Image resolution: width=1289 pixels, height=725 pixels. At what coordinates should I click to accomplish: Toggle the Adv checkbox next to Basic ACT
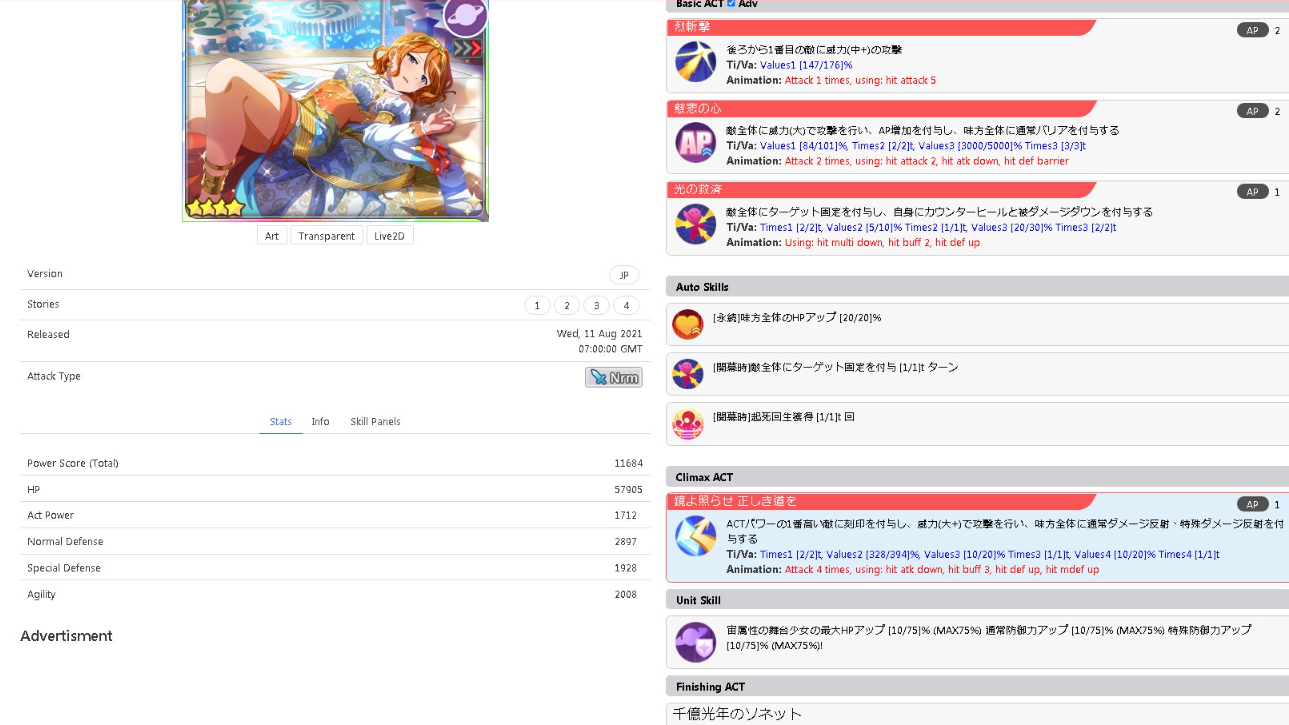(731, 4)
